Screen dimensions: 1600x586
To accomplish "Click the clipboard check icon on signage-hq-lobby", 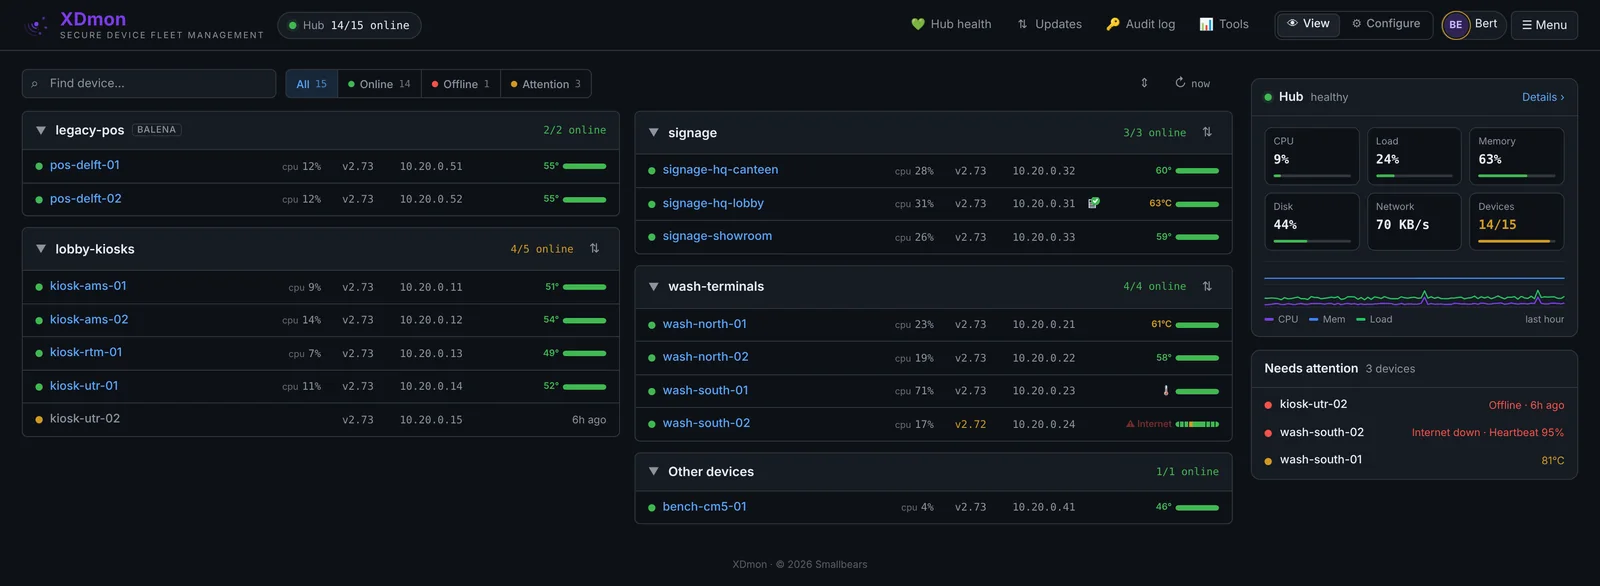I will 1094,203.
